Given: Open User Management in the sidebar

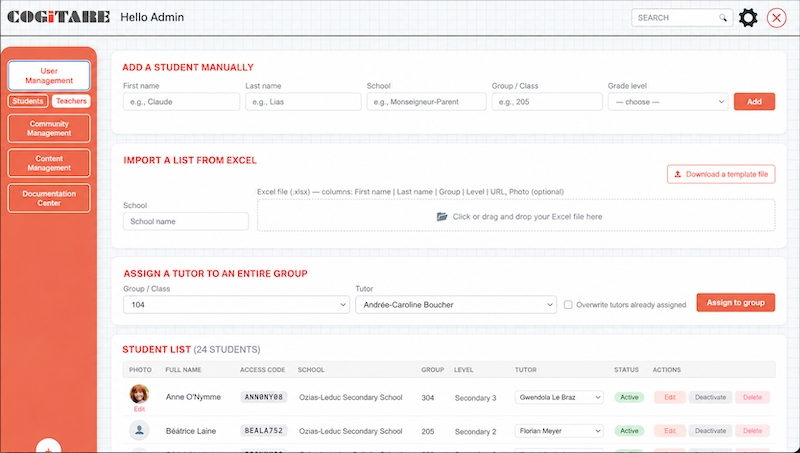Looking at the screenshot, I should [49, 76].
